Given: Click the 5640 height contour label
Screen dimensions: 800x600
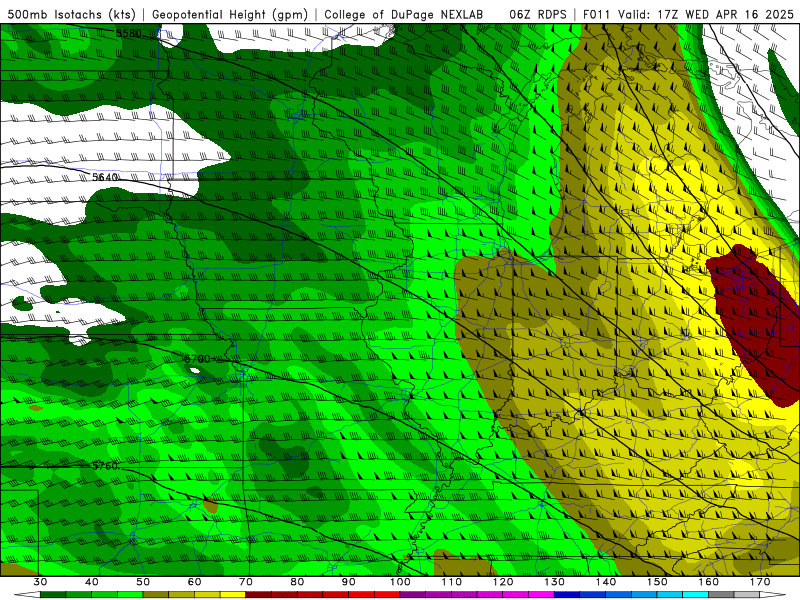Looking at the screenshot, I should [x=105, y=177].
